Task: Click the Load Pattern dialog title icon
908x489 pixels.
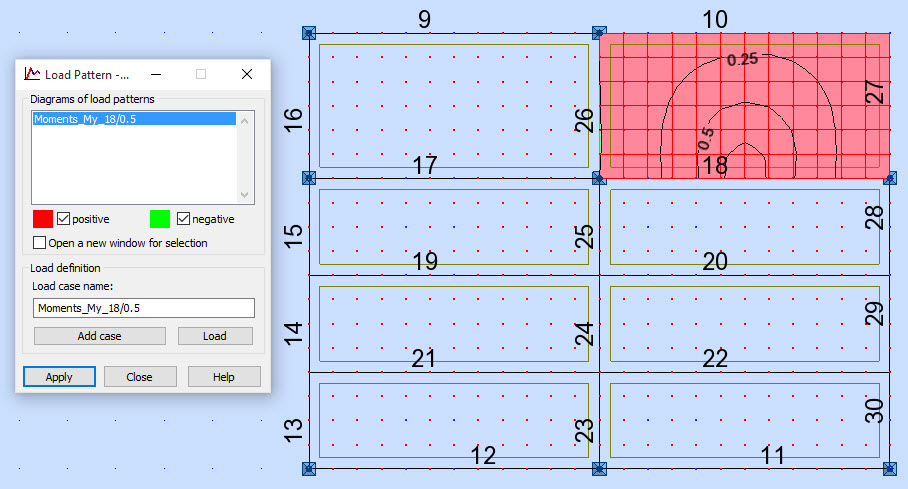Action: [x=32, y=74]
